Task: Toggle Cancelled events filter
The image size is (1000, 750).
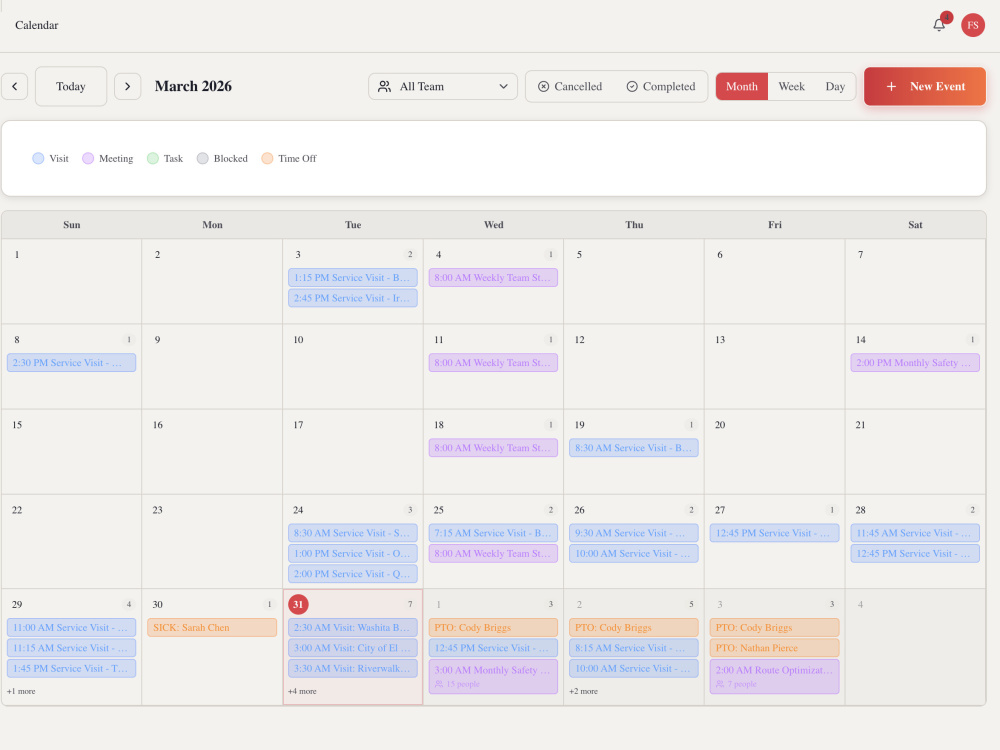Action: point(570,86)
